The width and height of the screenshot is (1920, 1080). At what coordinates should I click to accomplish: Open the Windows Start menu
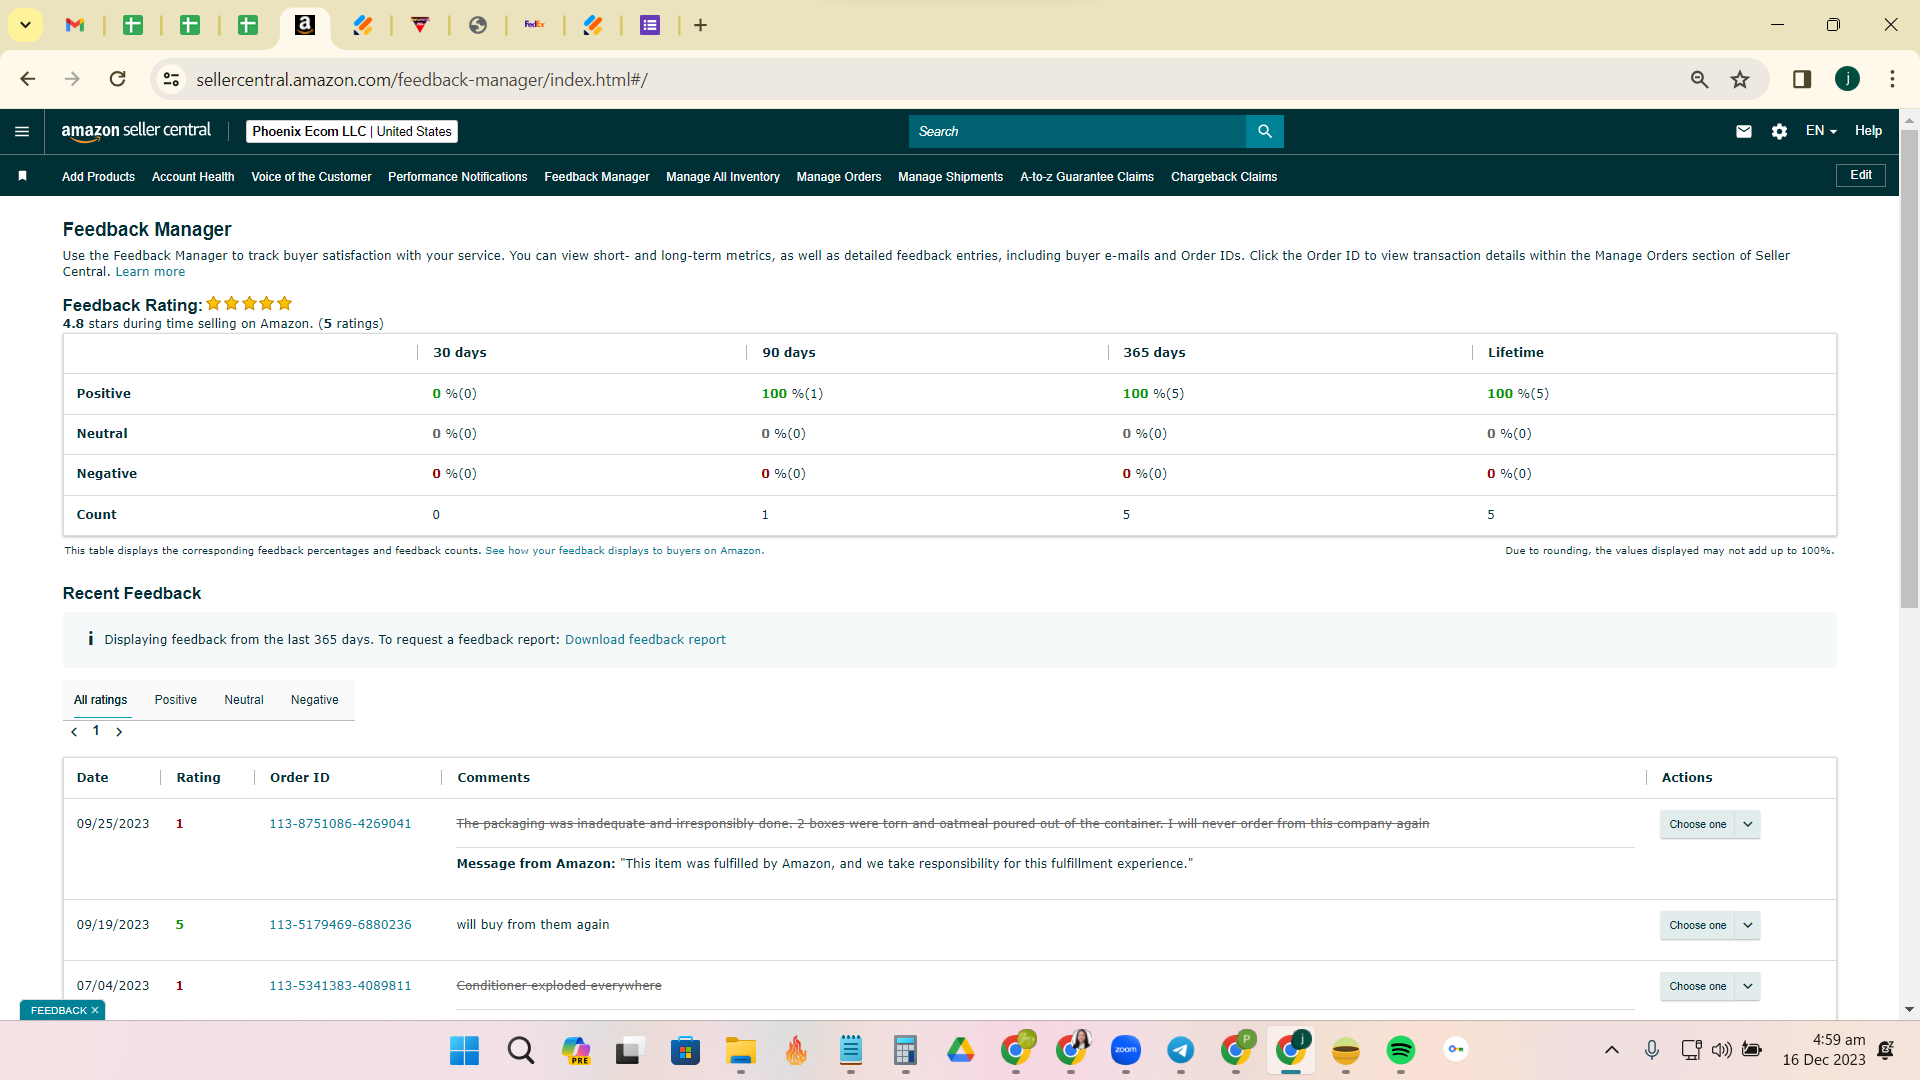click(464, 1050)
